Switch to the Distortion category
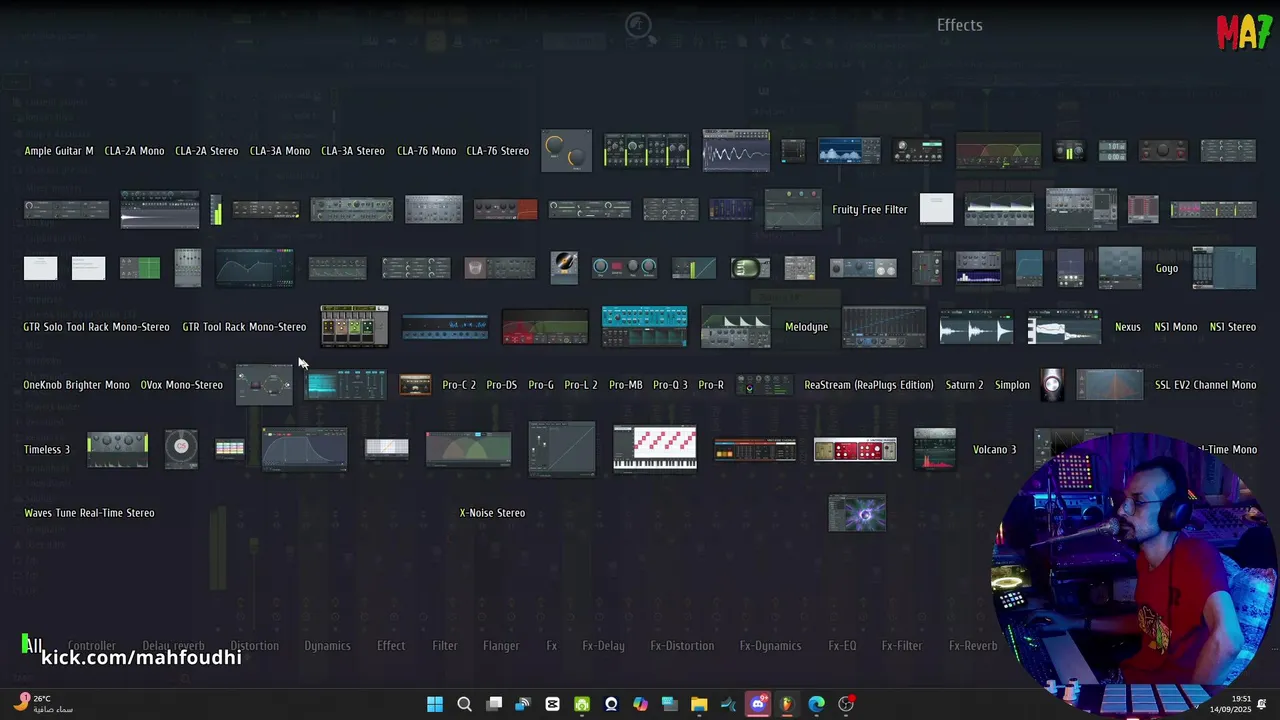 pyautogui.click(x=254, y=646)
